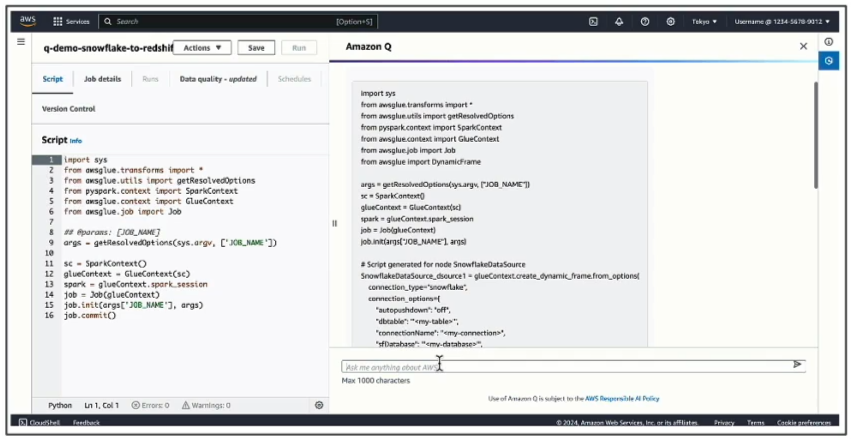Click 'connection_type="snowflake"' in Amazon Q code
This screenshot has height=440, width=856.
[418, 287]
